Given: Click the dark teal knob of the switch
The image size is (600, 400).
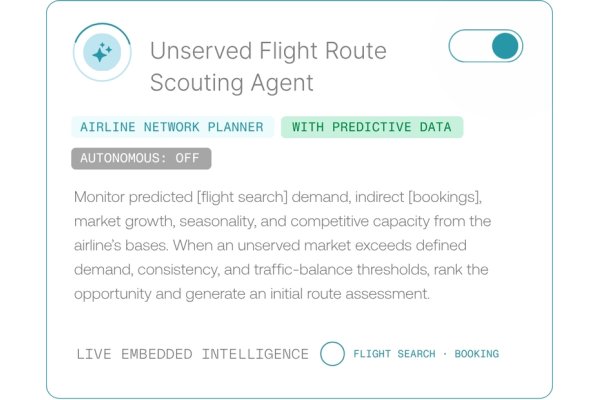Looking at the screenshot, I should point(505,46).
